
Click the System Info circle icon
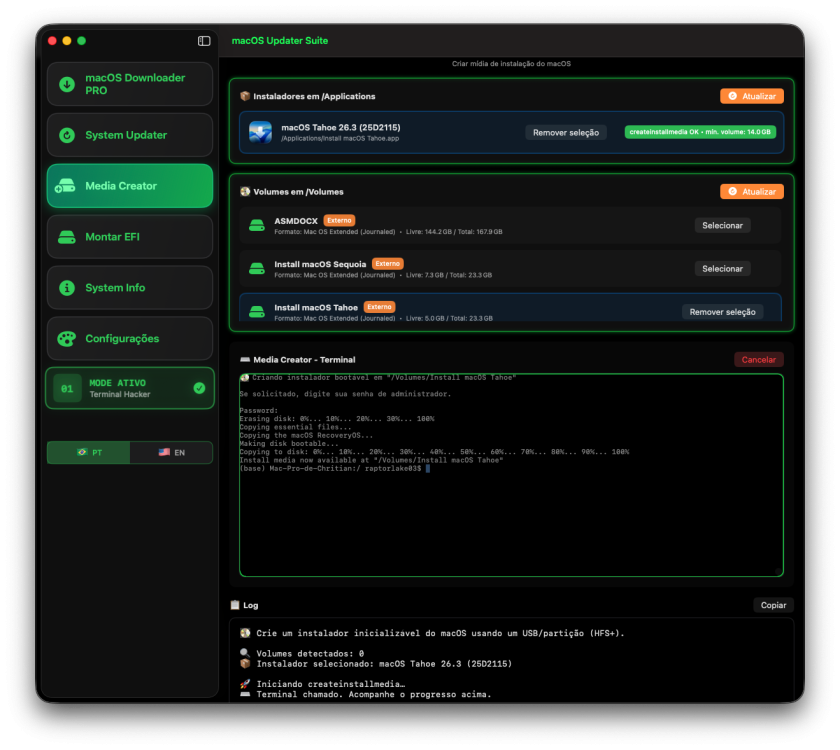[67, 288]
